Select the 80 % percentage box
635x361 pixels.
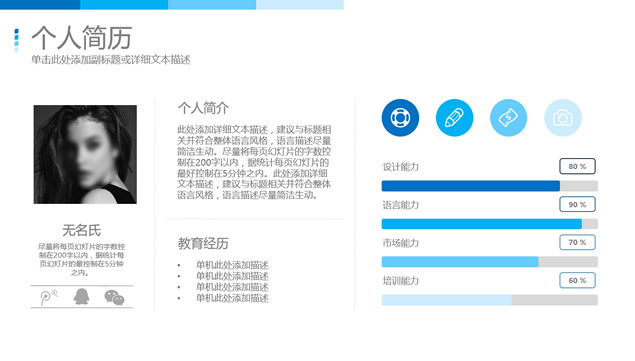(x=577, y=166)
